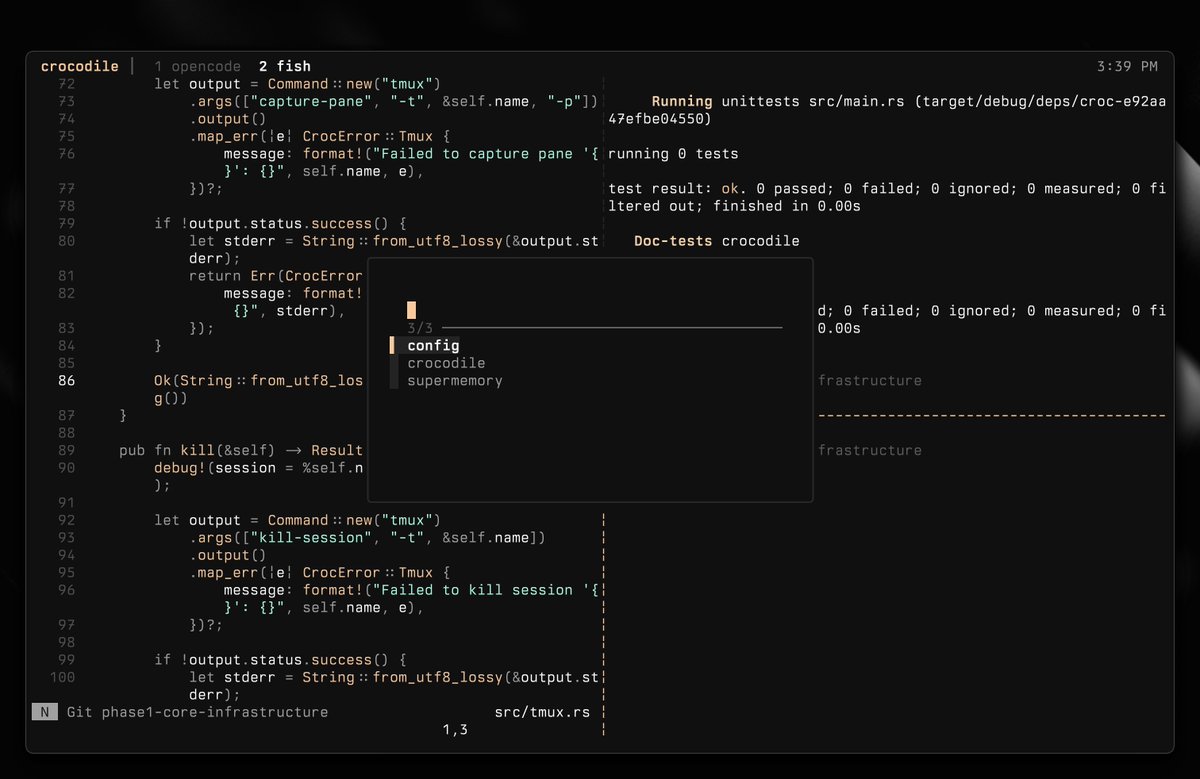Click the src/tmux.rs filename in statusline

click(x=543, y=711)
